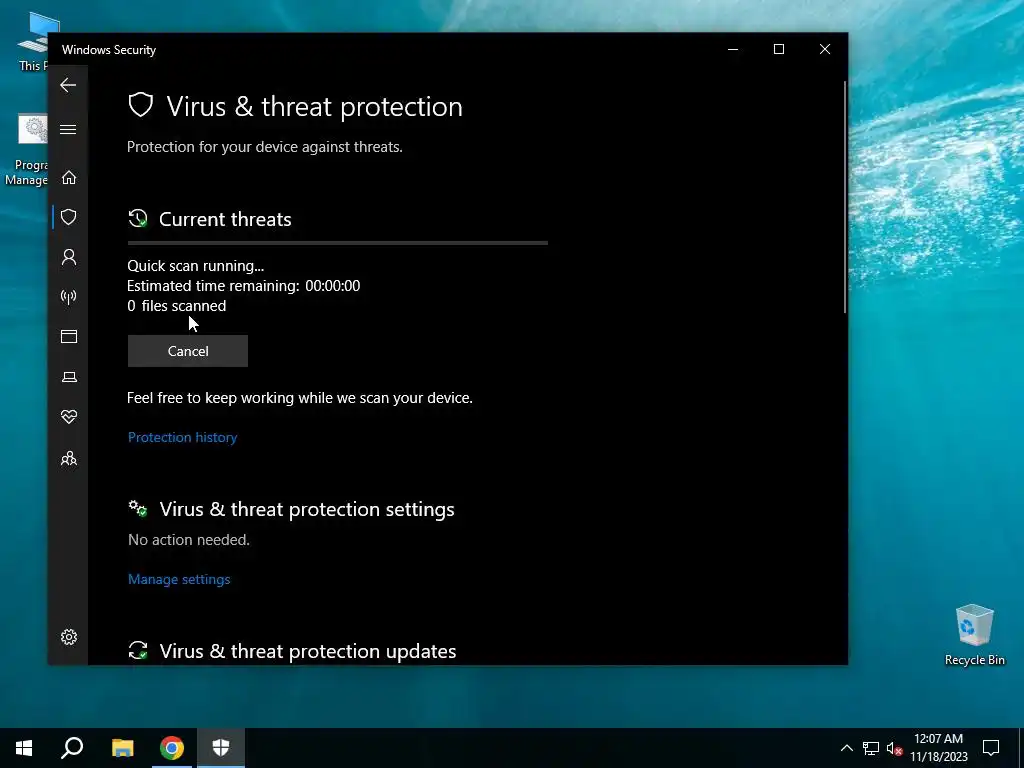Cancel the running quick scan
This screenshot has width=1024, height=768.
coord(187,351)
